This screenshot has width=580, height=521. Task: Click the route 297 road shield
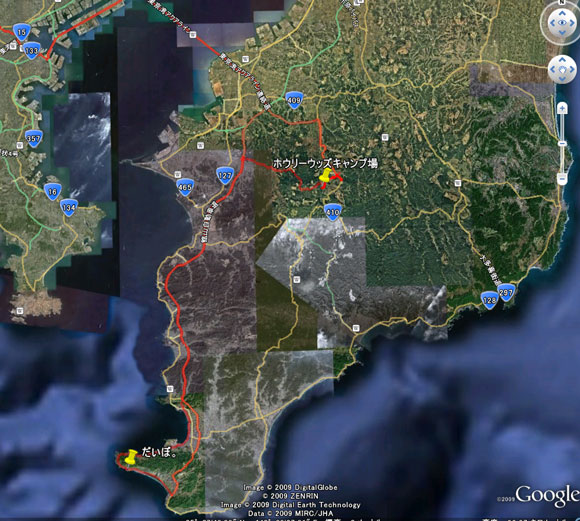coord(506,292)
